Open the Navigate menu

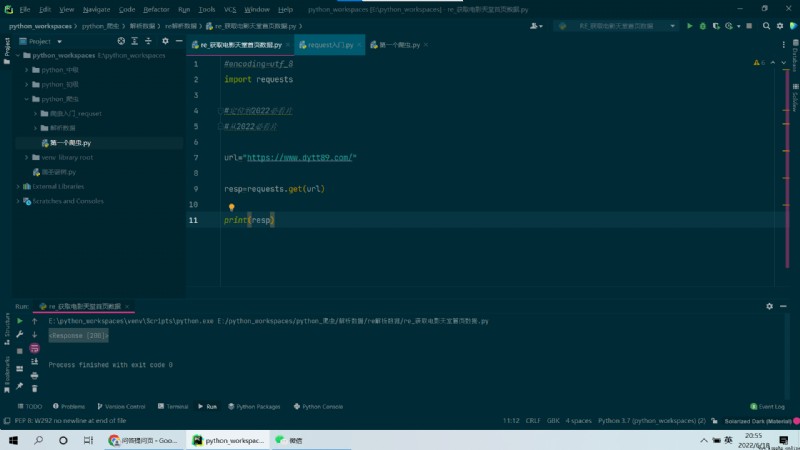(96, 9)
